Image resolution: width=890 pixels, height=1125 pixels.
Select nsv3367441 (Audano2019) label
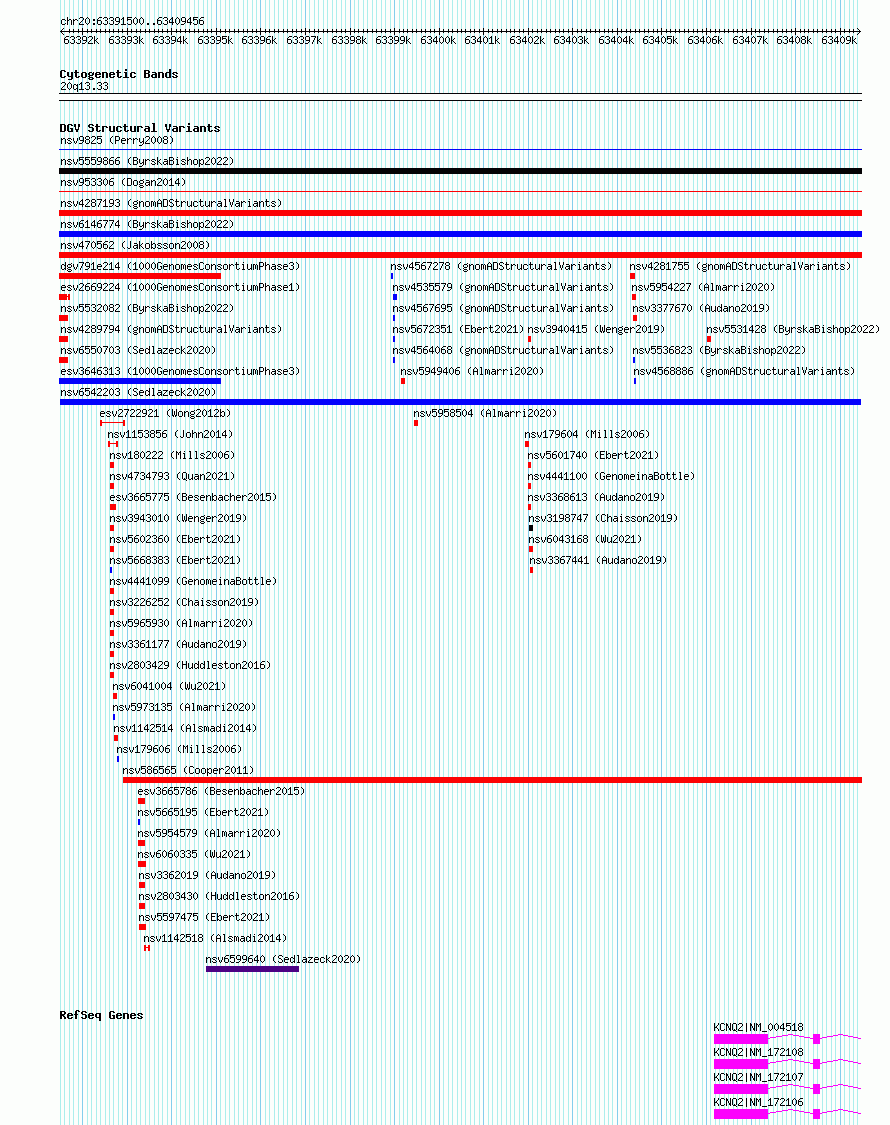pos(598,560)
